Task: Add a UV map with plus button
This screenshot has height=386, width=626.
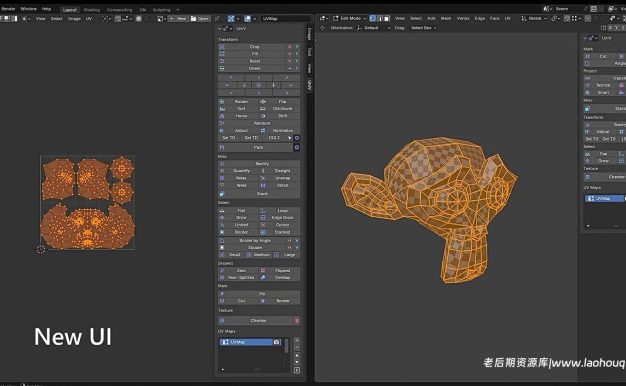Action: (297, 340)
